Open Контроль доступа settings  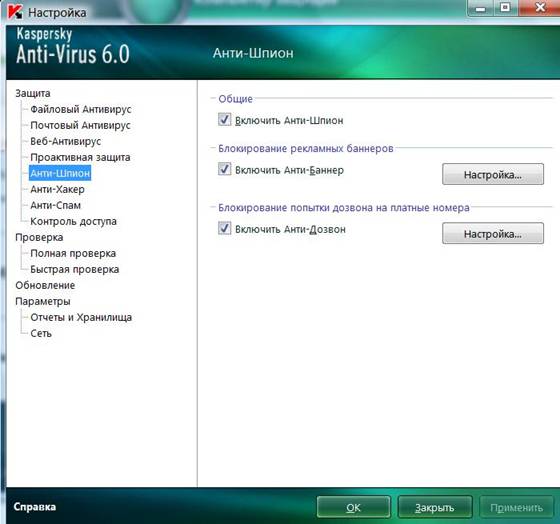74,221
